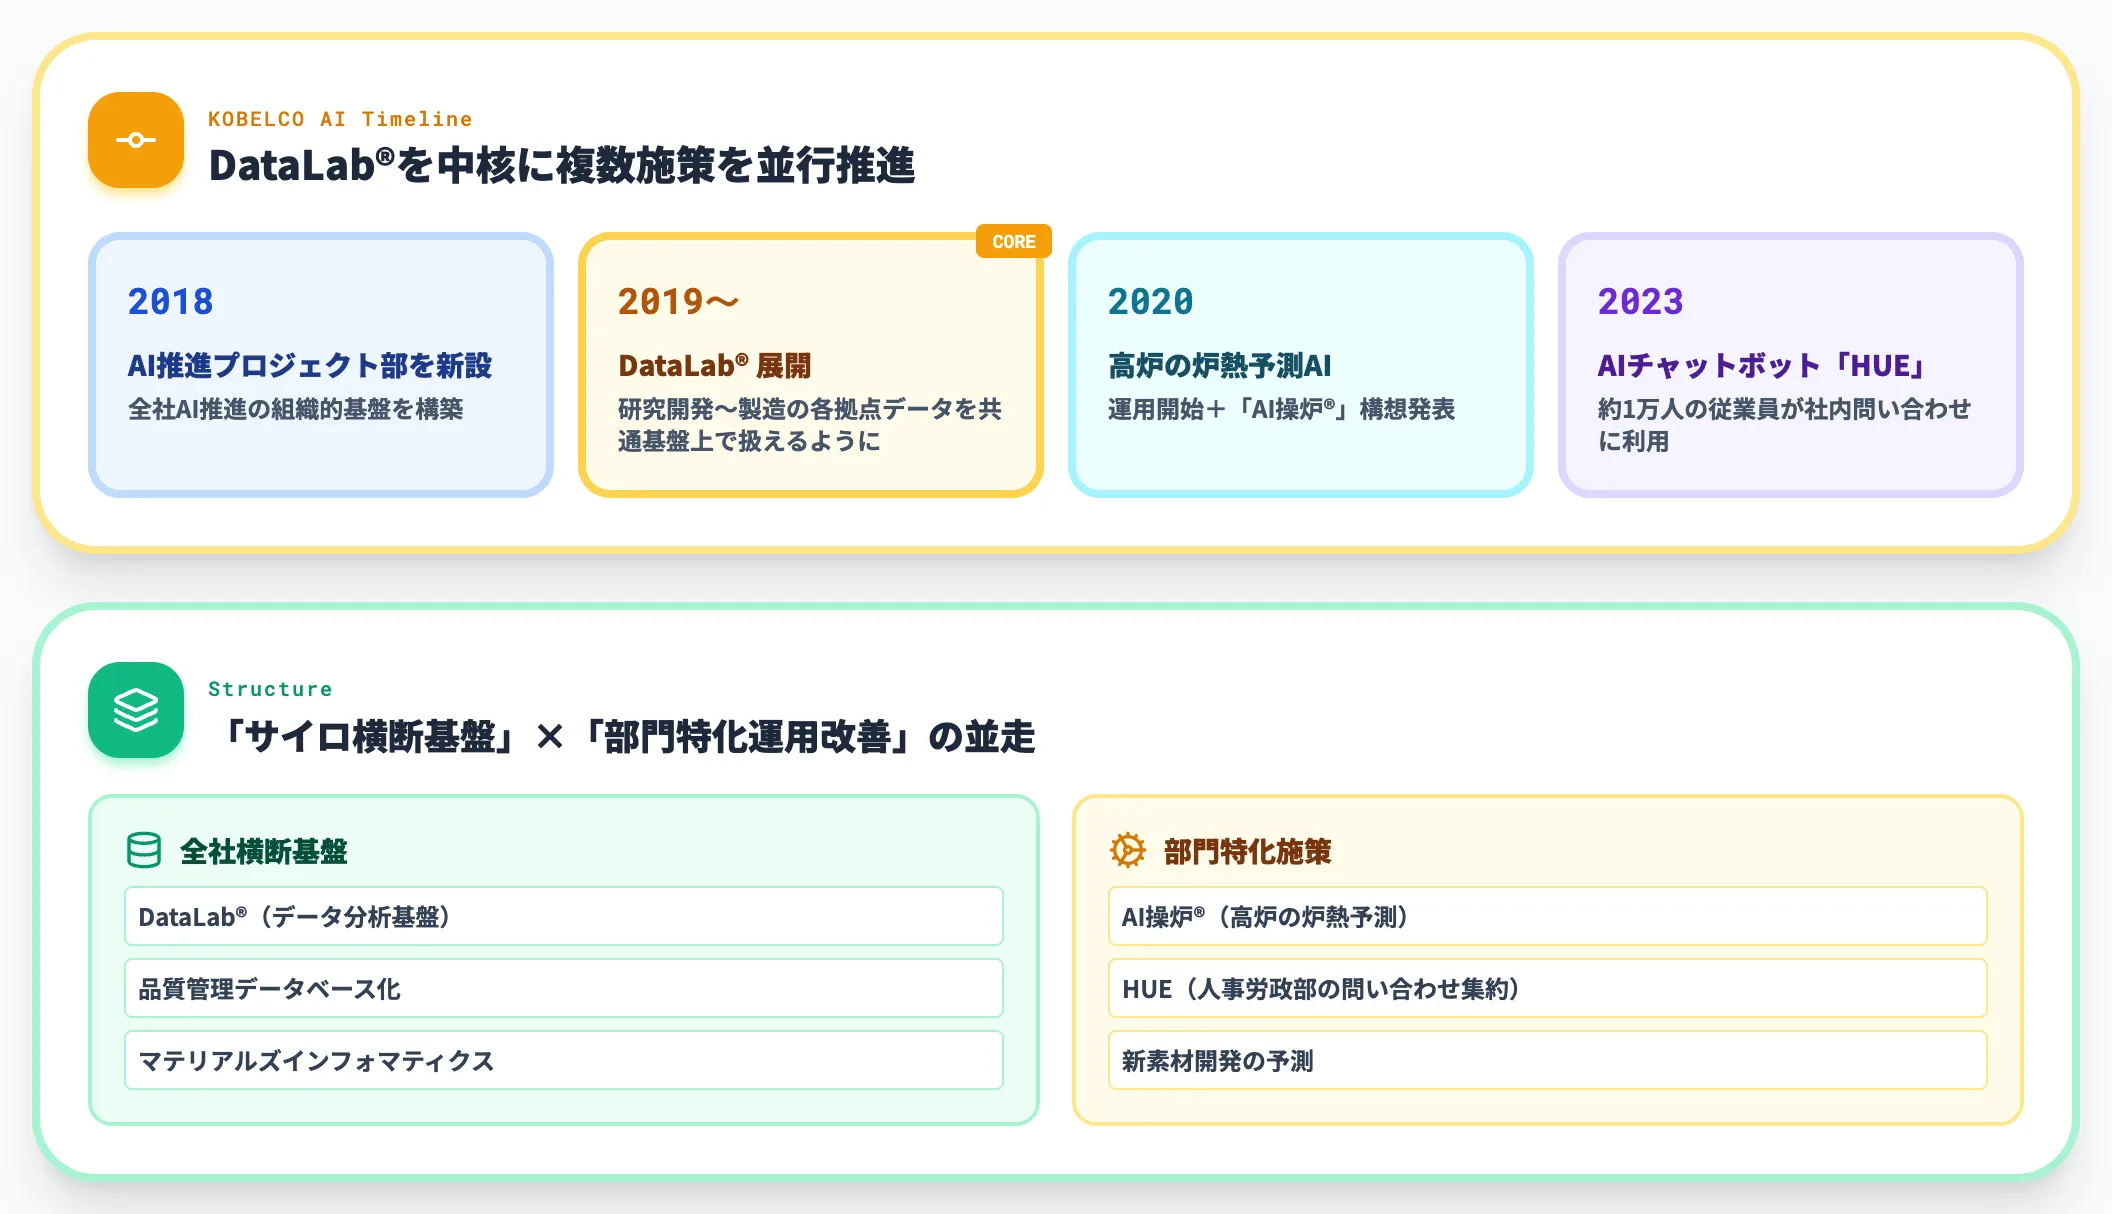
Task: Select the HUE（人事労政部の問い合わせ集約） row
Action: click(1548, 988)
